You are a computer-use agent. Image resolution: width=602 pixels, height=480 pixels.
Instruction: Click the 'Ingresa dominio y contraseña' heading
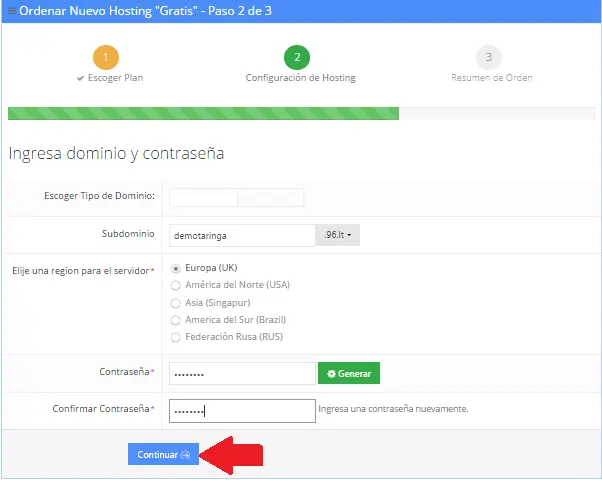(x=116, y=154)
